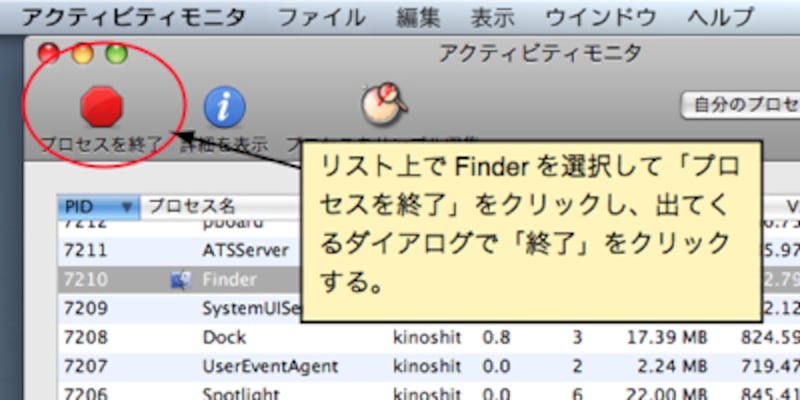Click PID 7211 cell

86,251
